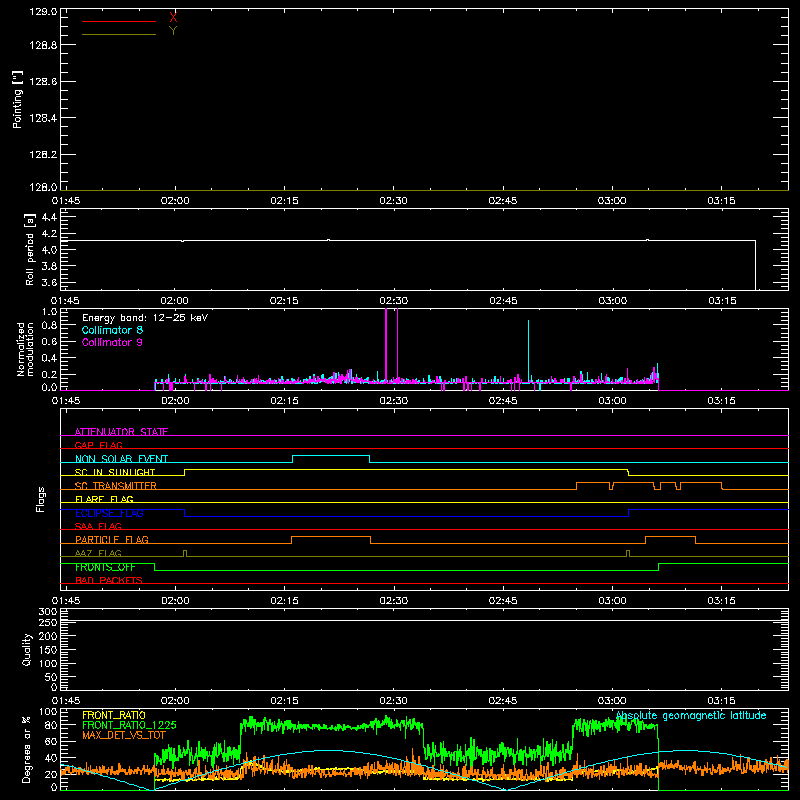Click the white Quality line at 250
Screen dimensions: 800x800
pos(424,621)
